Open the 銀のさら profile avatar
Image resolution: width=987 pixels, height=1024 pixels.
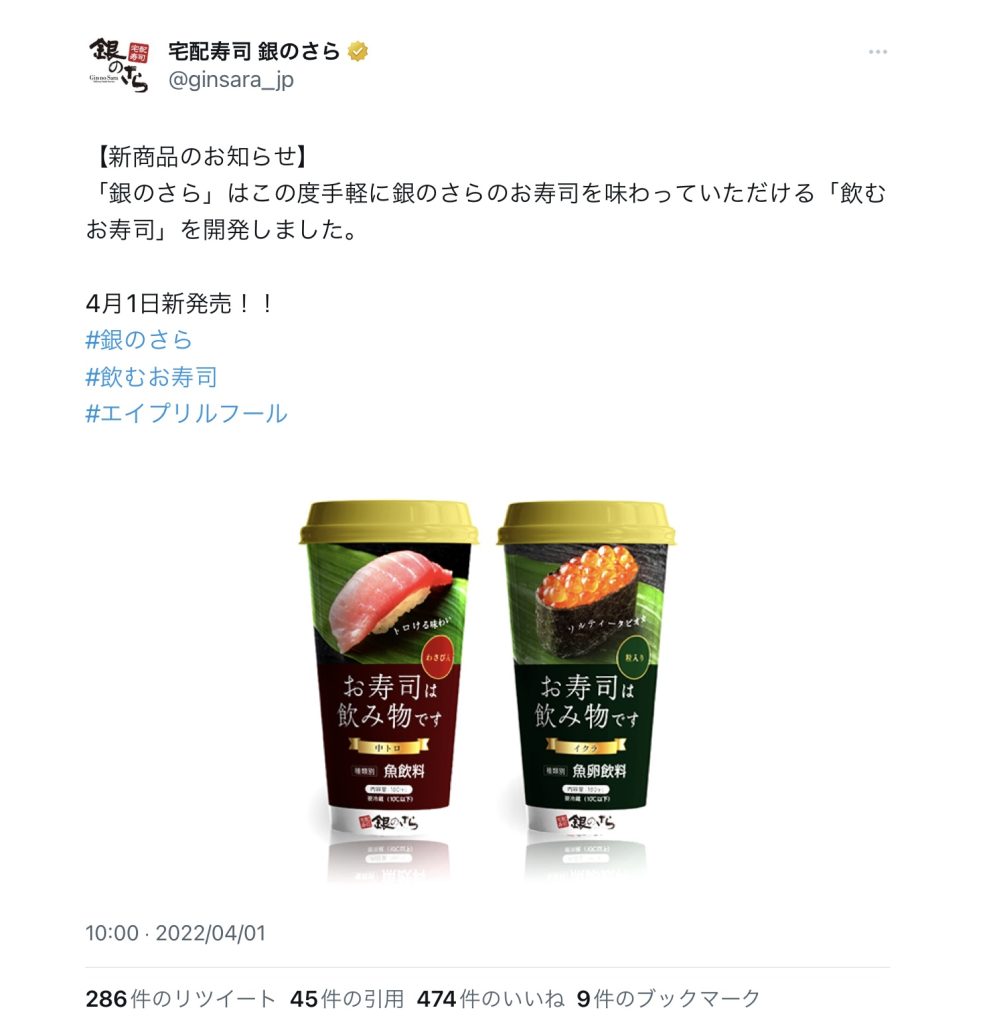(119, 65)
